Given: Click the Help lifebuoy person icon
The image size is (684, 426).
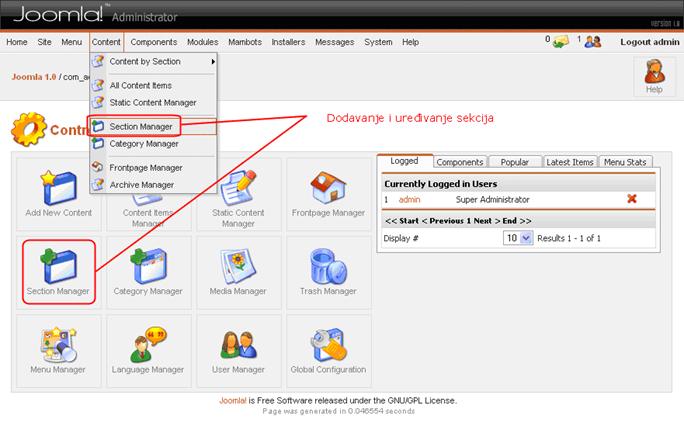Looking at the screenshot, I should pos(654,71).
